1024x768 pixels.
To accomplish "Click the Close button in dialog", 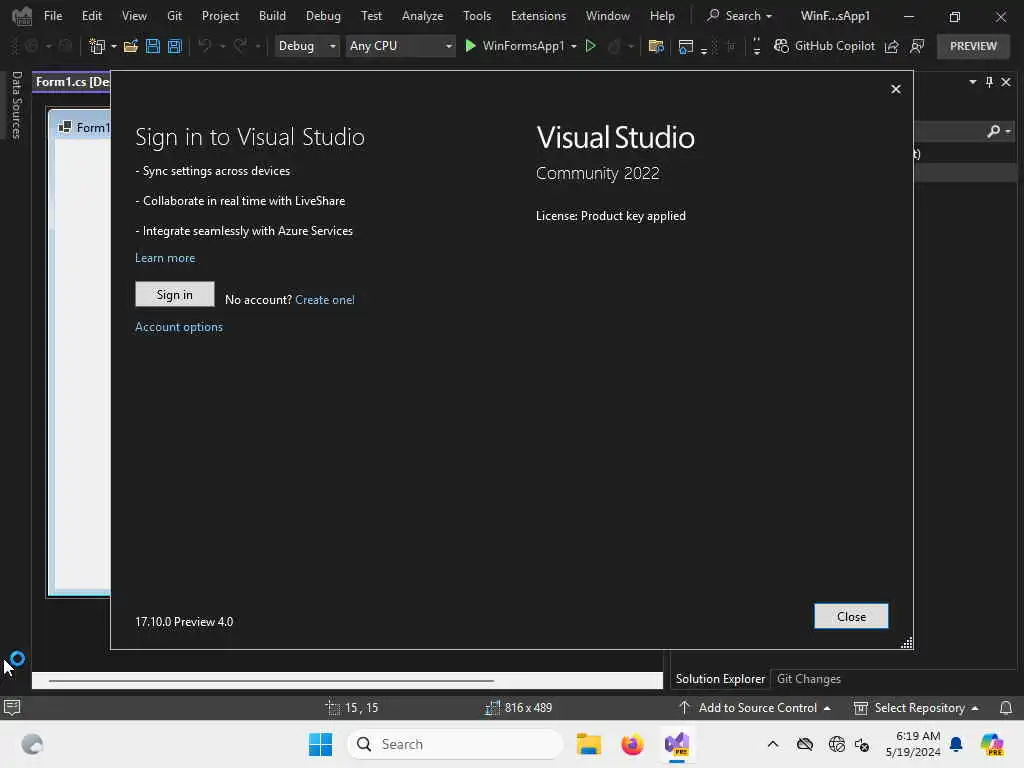I will coord(851,616).
